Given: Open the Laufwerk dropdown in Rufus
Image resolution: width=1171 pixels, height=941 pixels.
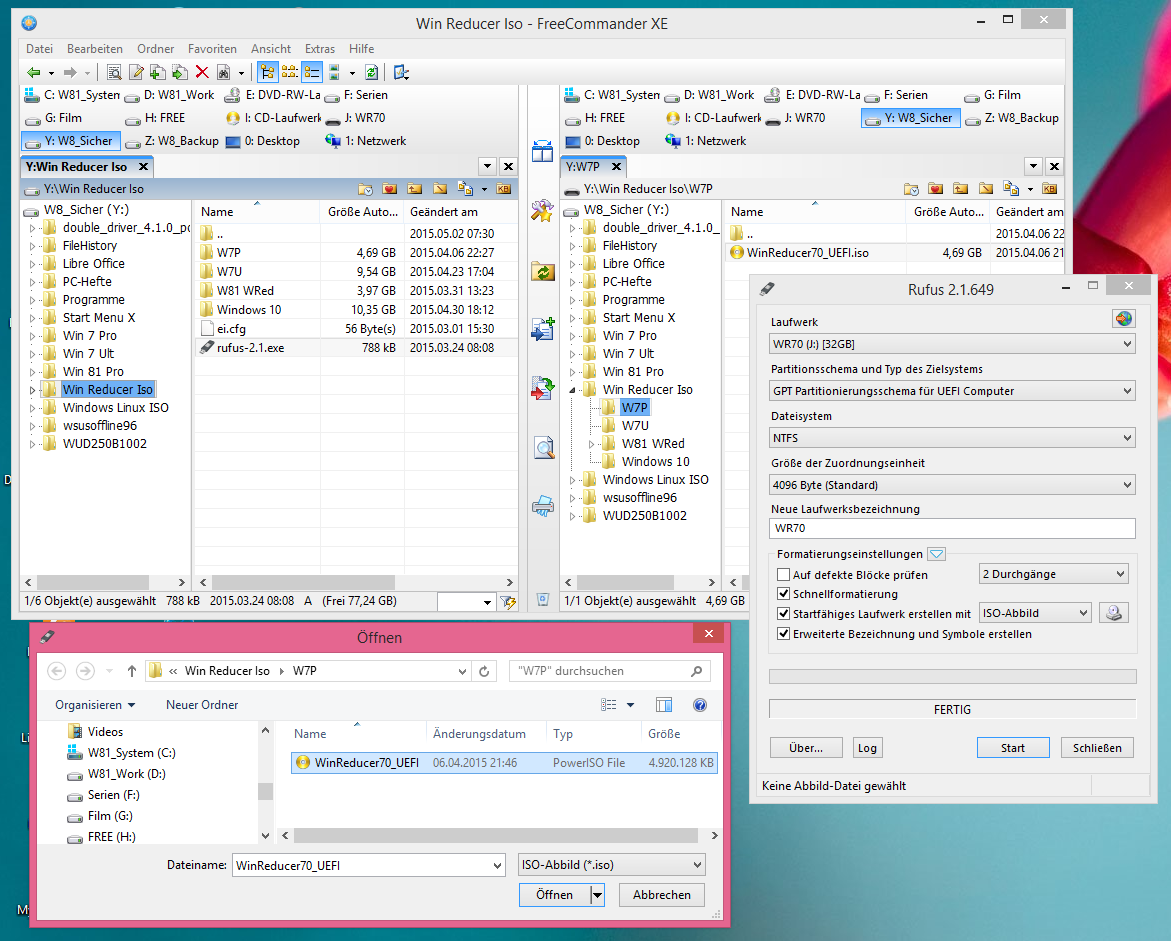Looking at the screenshot, I should pyautogui.click(x=952, y=344).
